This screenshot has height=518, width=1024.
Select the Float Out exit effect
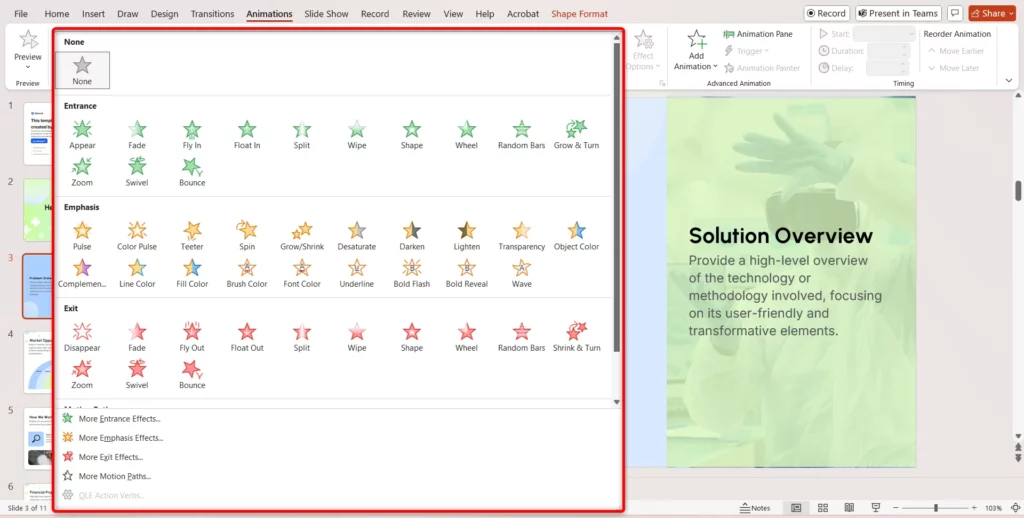click(x=247, y=335)
